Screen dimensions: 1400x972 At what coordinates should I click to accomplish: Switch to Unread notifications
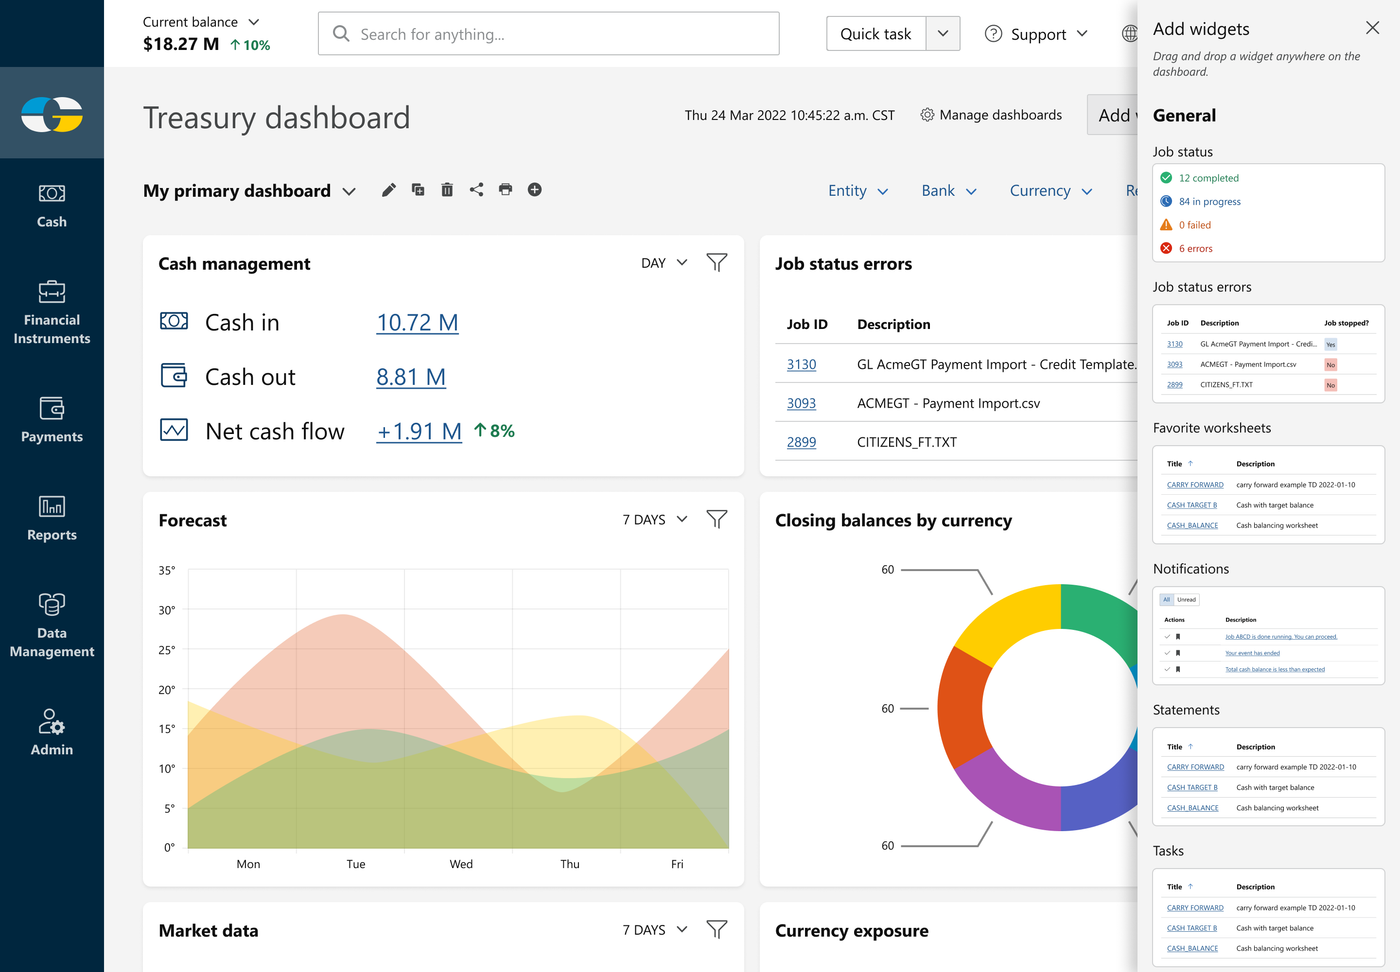[x=1186, y=599]
